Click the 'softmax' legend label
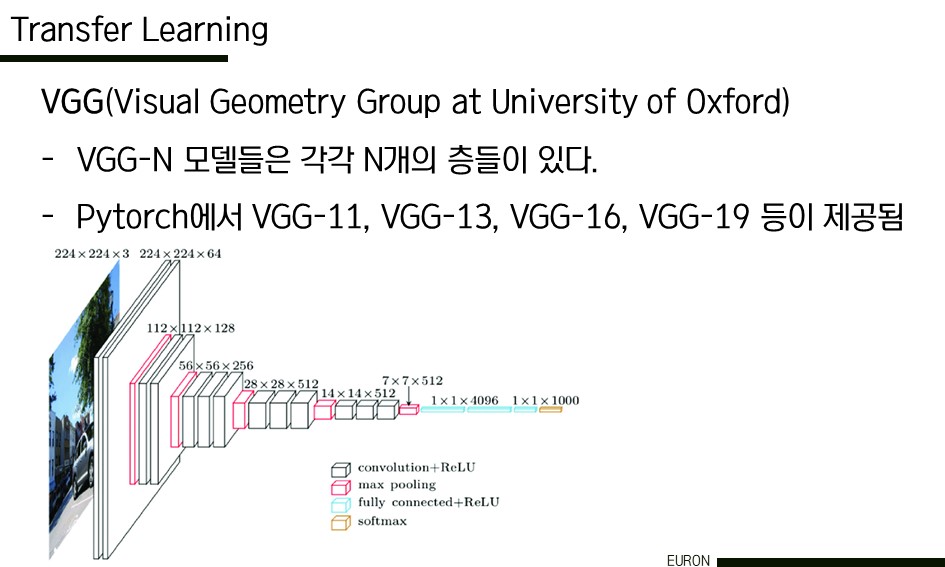Image resolution: width=945 pixels, height=567 pixels. point(382,521)
